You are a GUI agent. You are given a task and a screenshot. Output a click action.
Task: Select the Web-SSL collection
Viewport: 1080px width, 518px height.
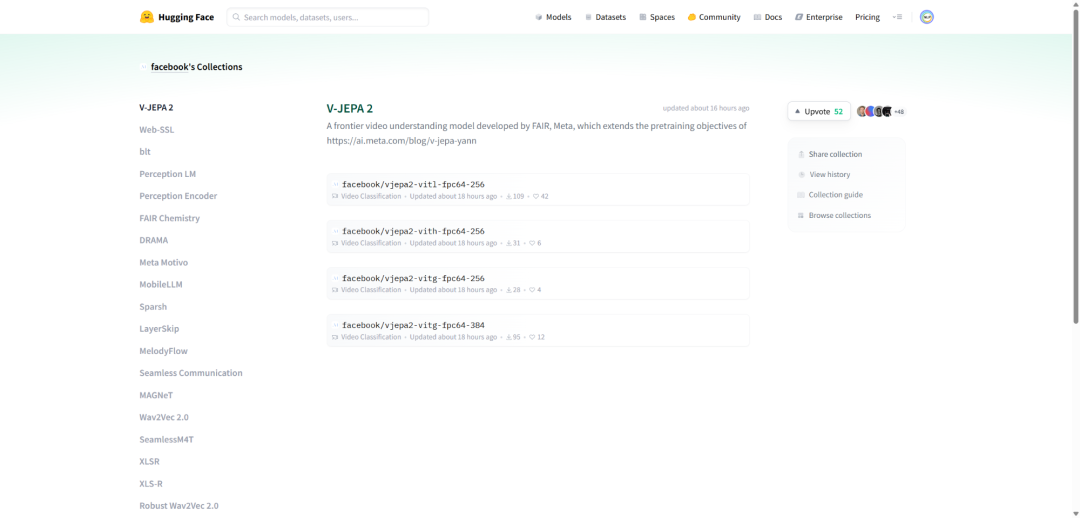[156, 130]
